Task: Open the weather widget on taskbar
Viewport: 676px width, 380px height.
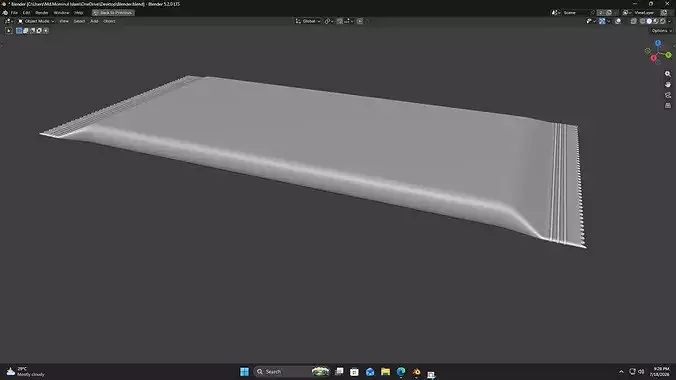Action: click(26, 371)
